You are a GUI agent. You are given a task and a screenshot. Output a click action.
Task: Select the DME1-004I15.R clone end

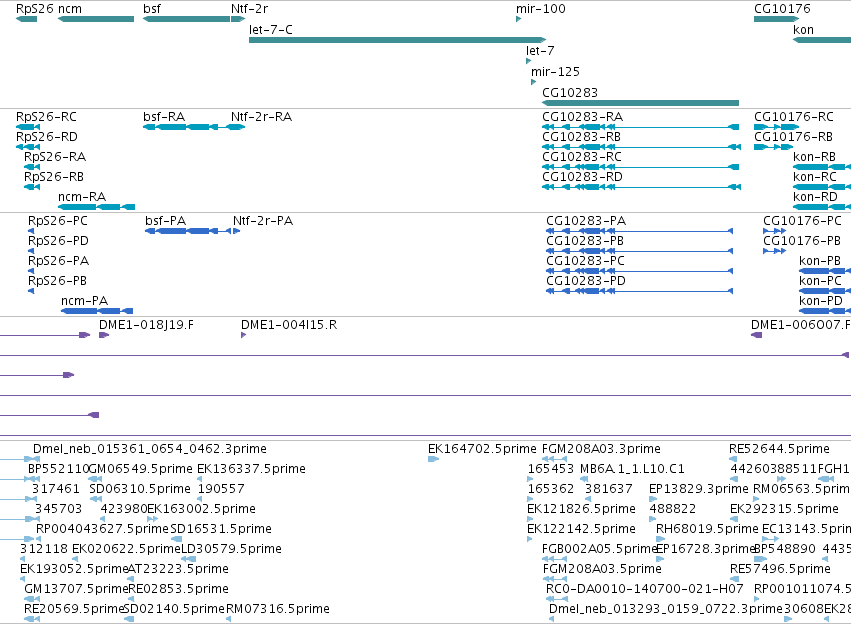[x=244, y=335]
